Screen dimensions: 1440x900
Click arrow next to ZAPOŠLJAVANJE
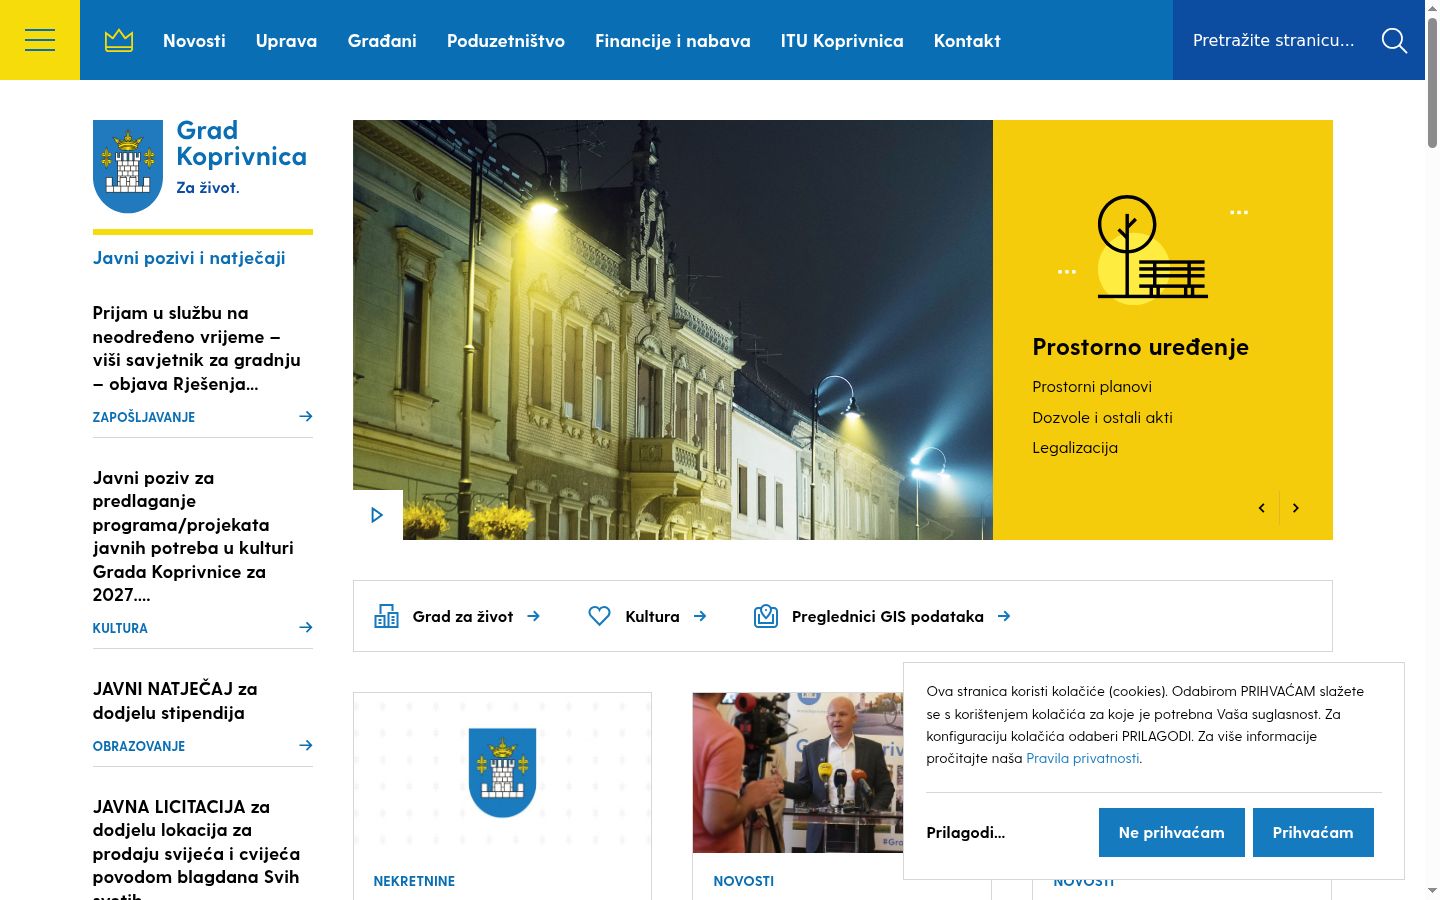[306, 416]
